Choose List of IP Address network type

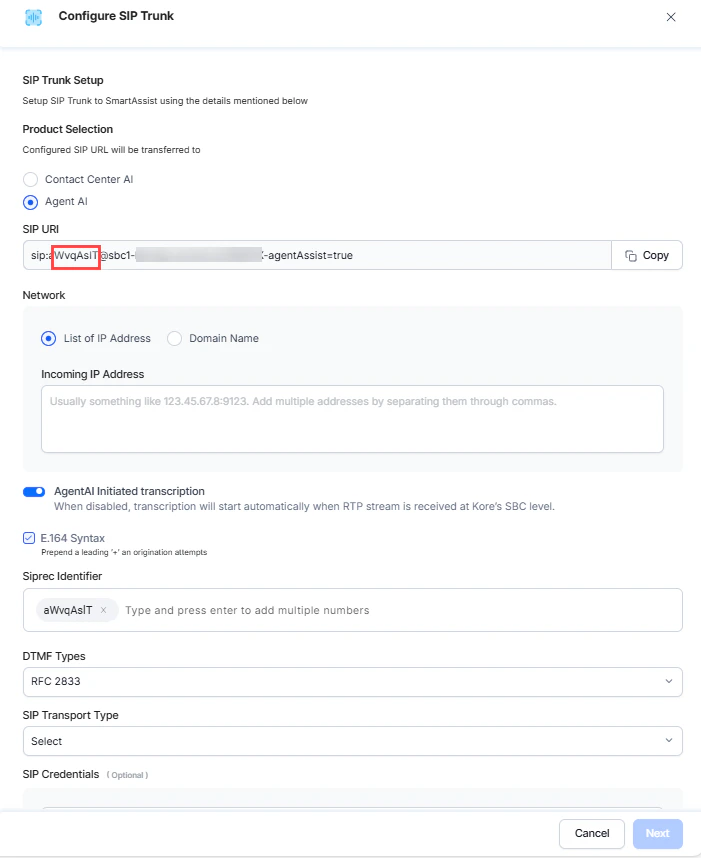click(48, 338)
